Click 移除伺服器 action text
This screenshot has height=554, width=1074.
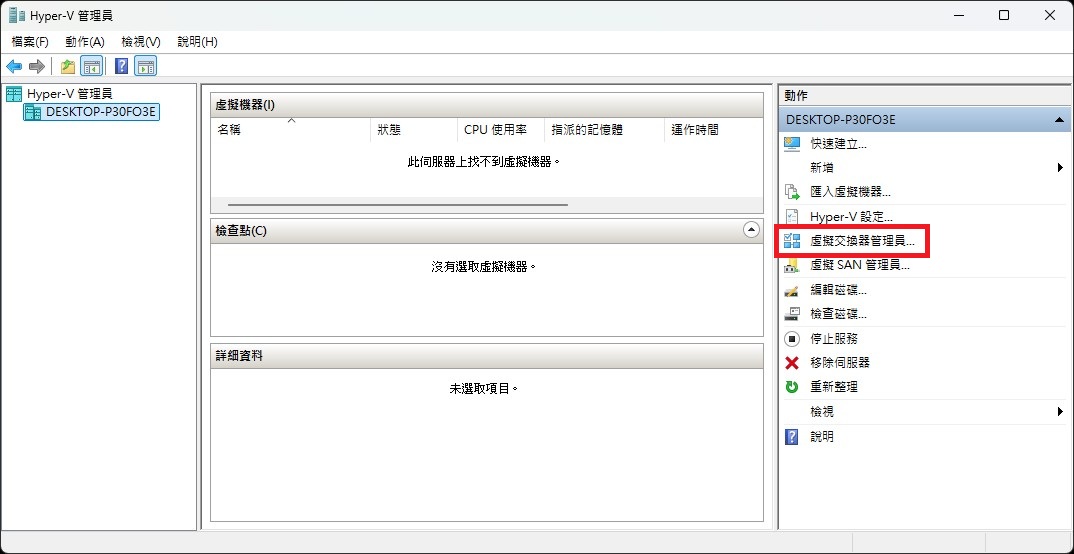840,363
